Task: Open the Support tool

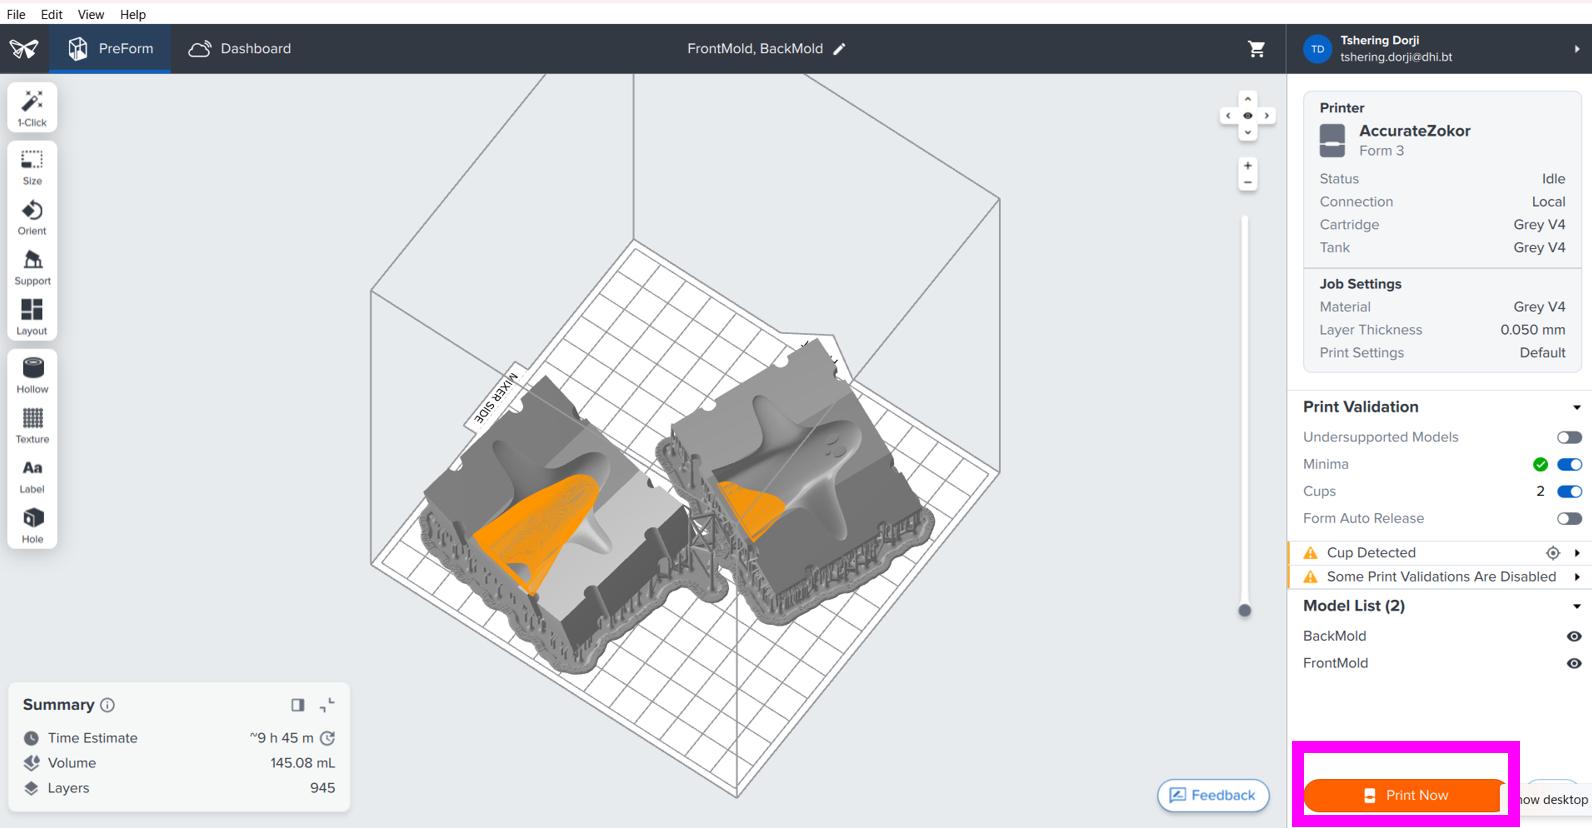Action: (32, 267)
